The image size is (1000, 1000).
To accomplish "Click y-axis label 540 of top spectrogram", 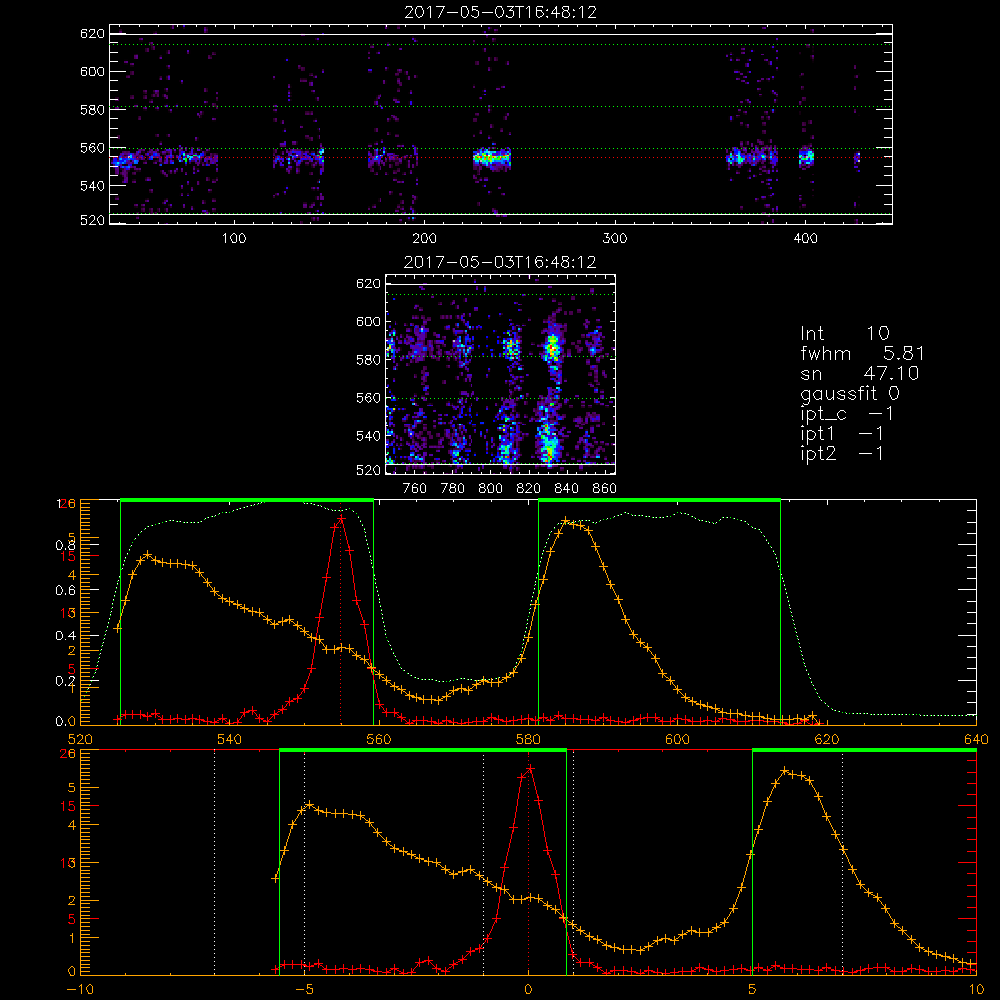I will 92,186.
